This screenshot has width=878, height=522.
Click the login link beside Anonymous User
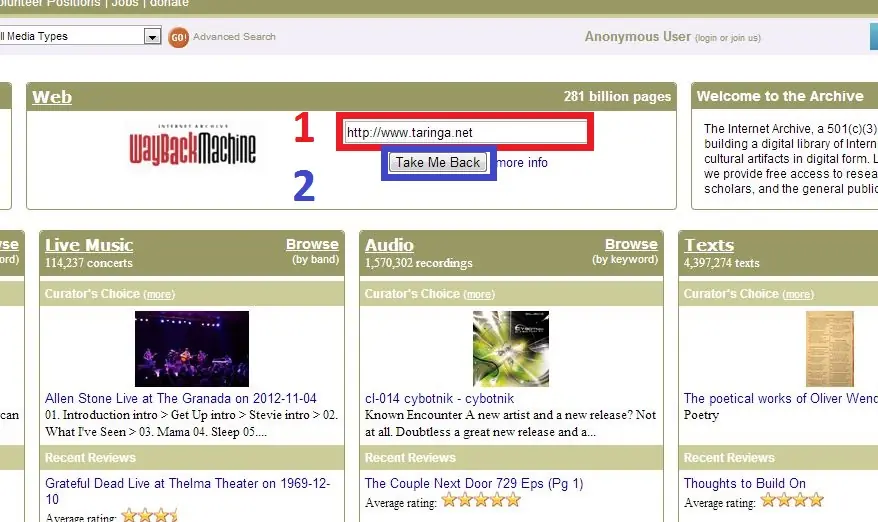[706, 38]
